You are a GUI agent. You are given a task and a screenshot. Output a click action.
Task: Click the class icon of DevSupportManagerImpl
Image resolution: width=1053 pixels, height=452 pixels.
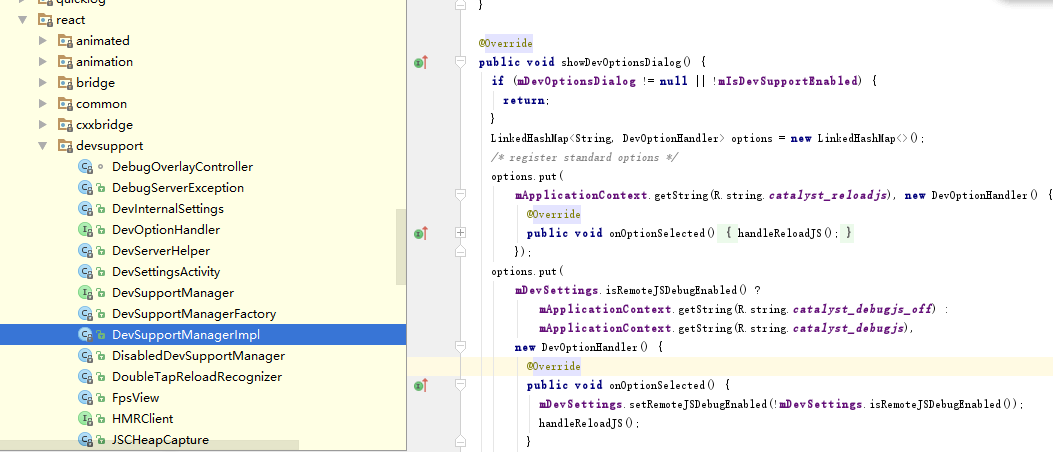click(x=85, y=334)
